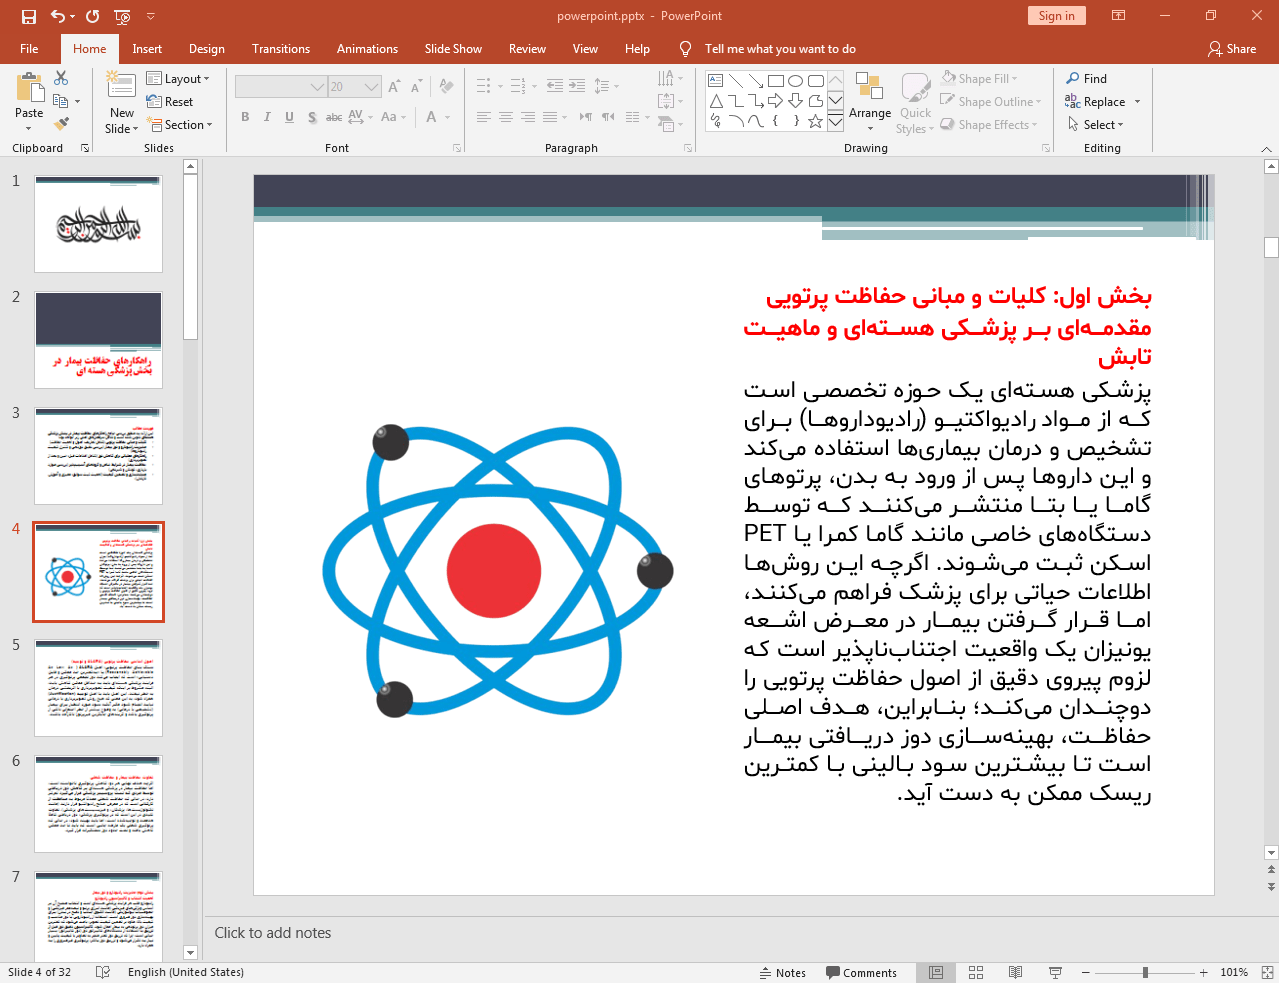Viewport: 1279px width, 983px height.
Task: Open the font size combo box
Action: (354, 87)
